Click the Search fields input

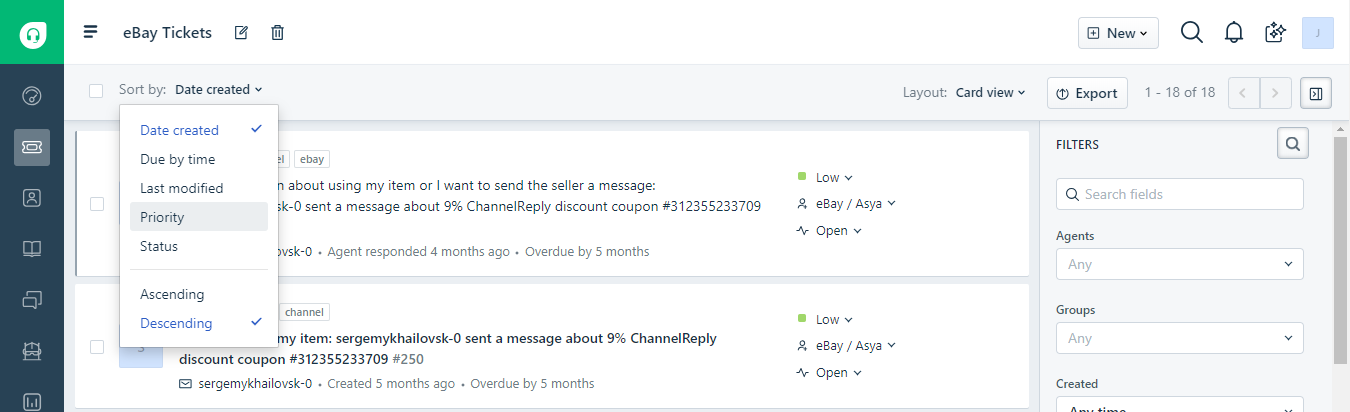[x=1179, y=194]
